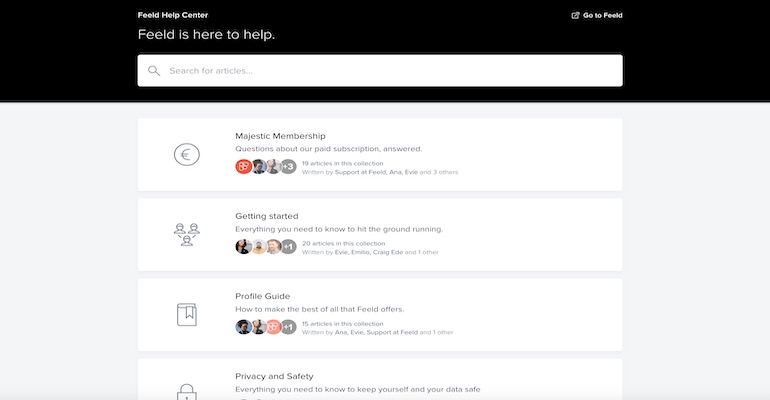This screenshot has width=770, height=400.
Task: Click the 'Feeld is here to help.' heading
Action: tap(206, 34)
